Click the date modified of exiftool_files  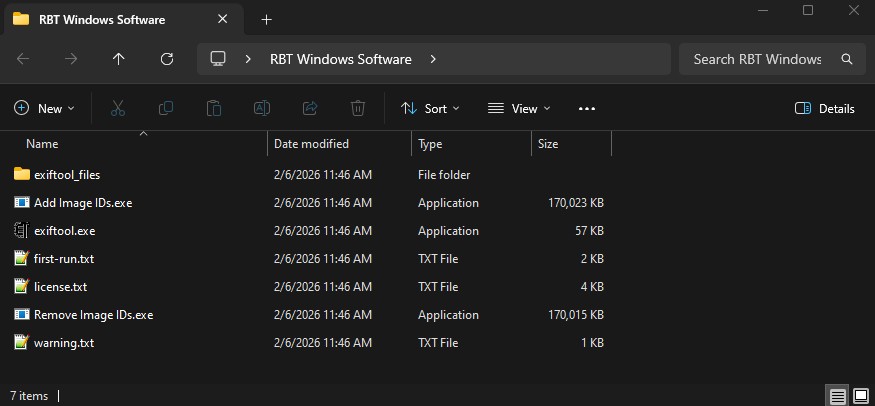(x=323, y=175)
